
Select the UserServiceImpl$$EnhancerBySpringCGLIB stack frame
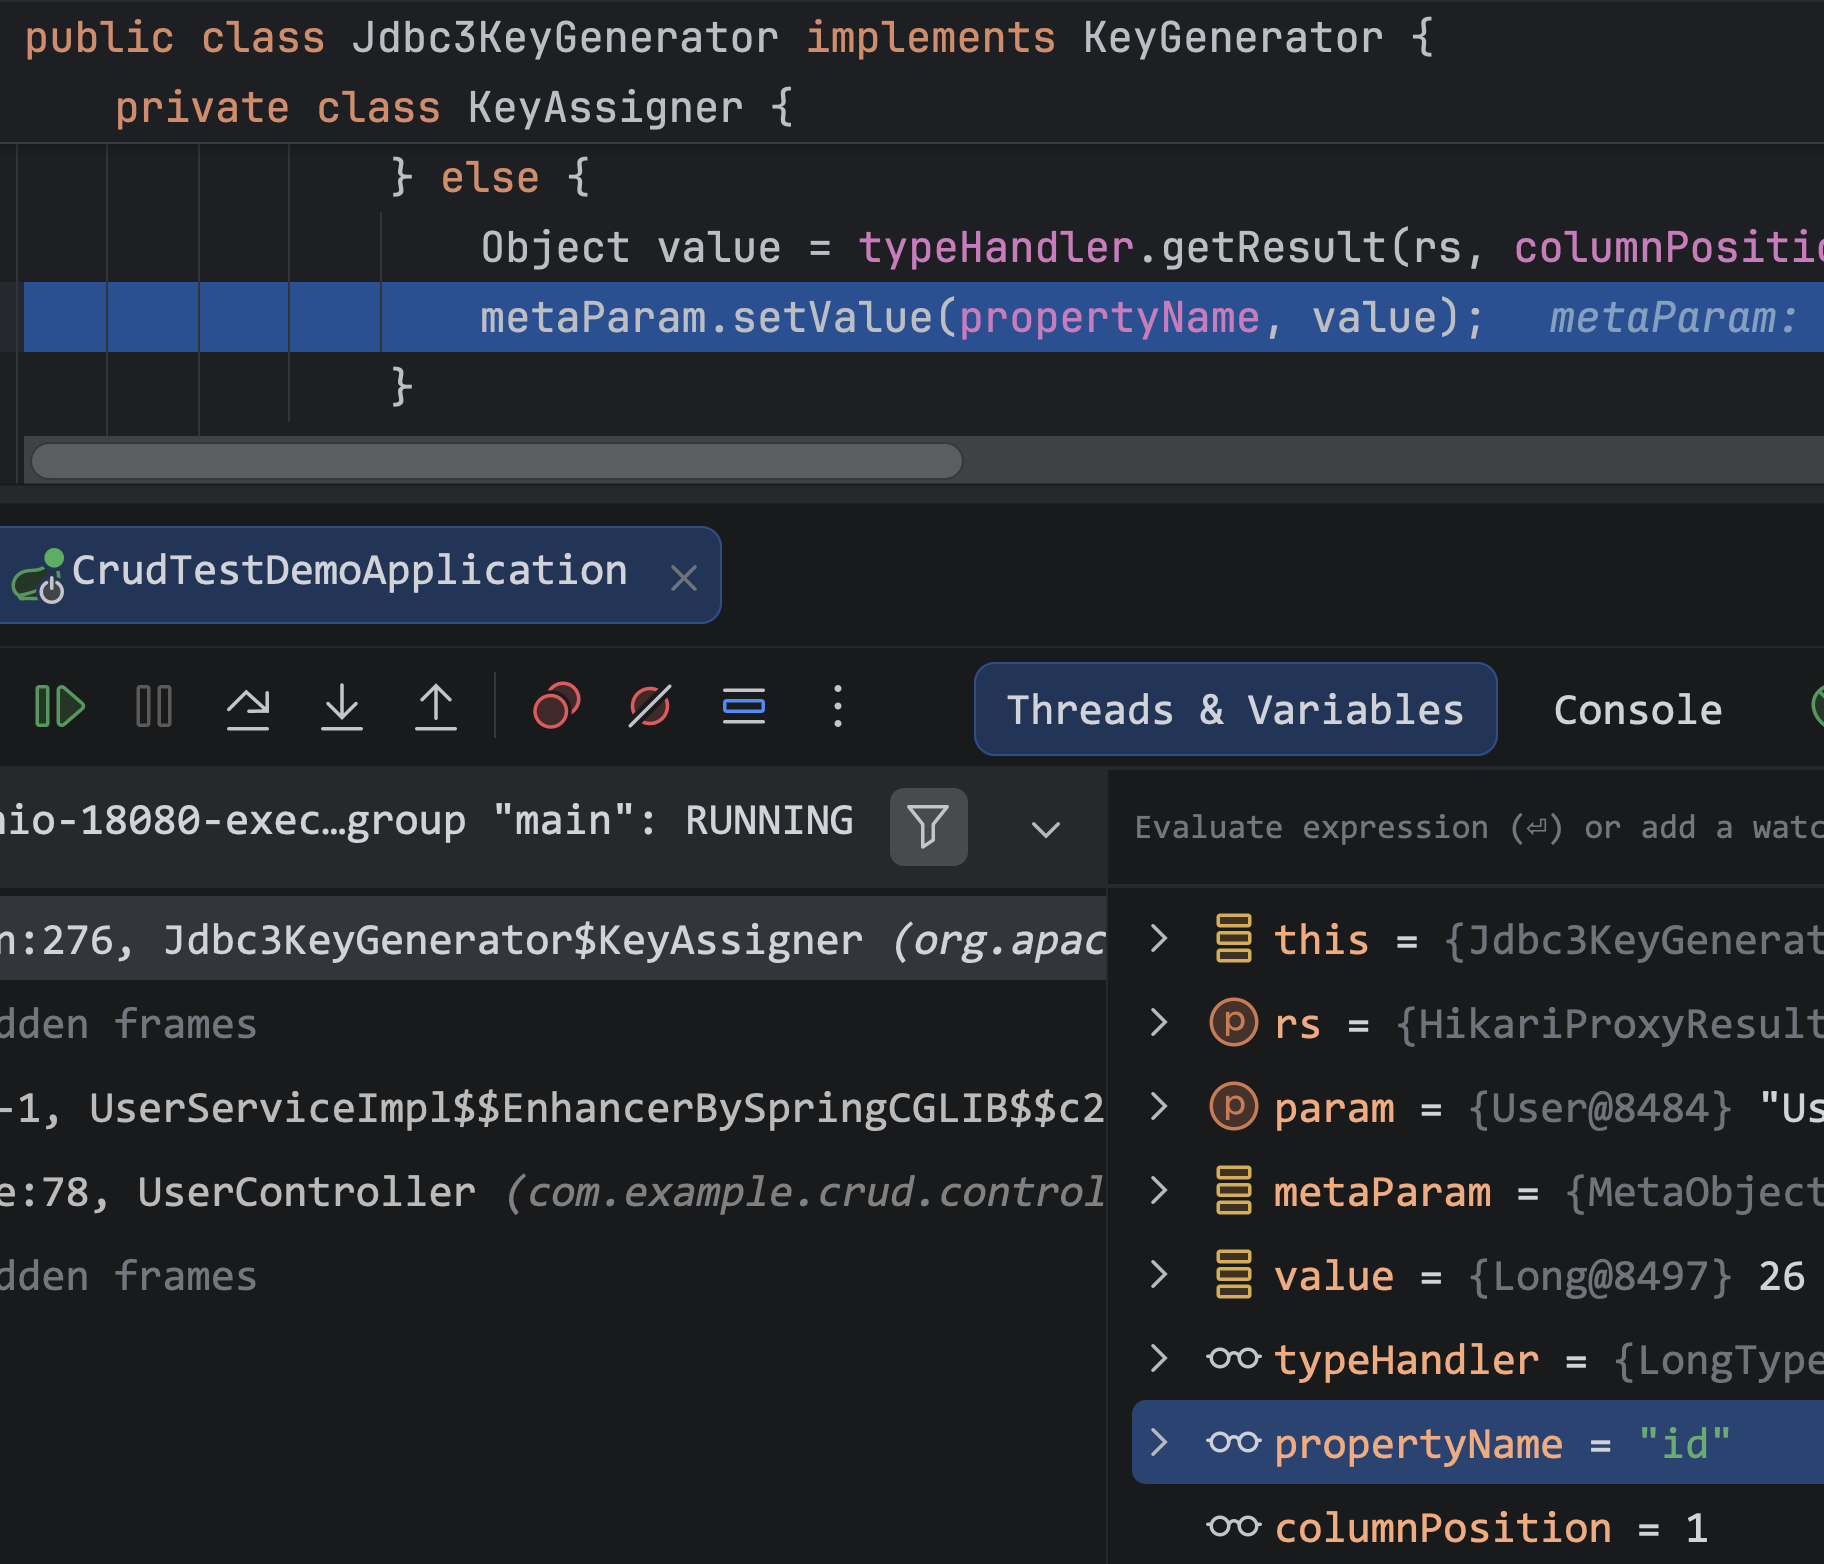[x=553, y=1107]
